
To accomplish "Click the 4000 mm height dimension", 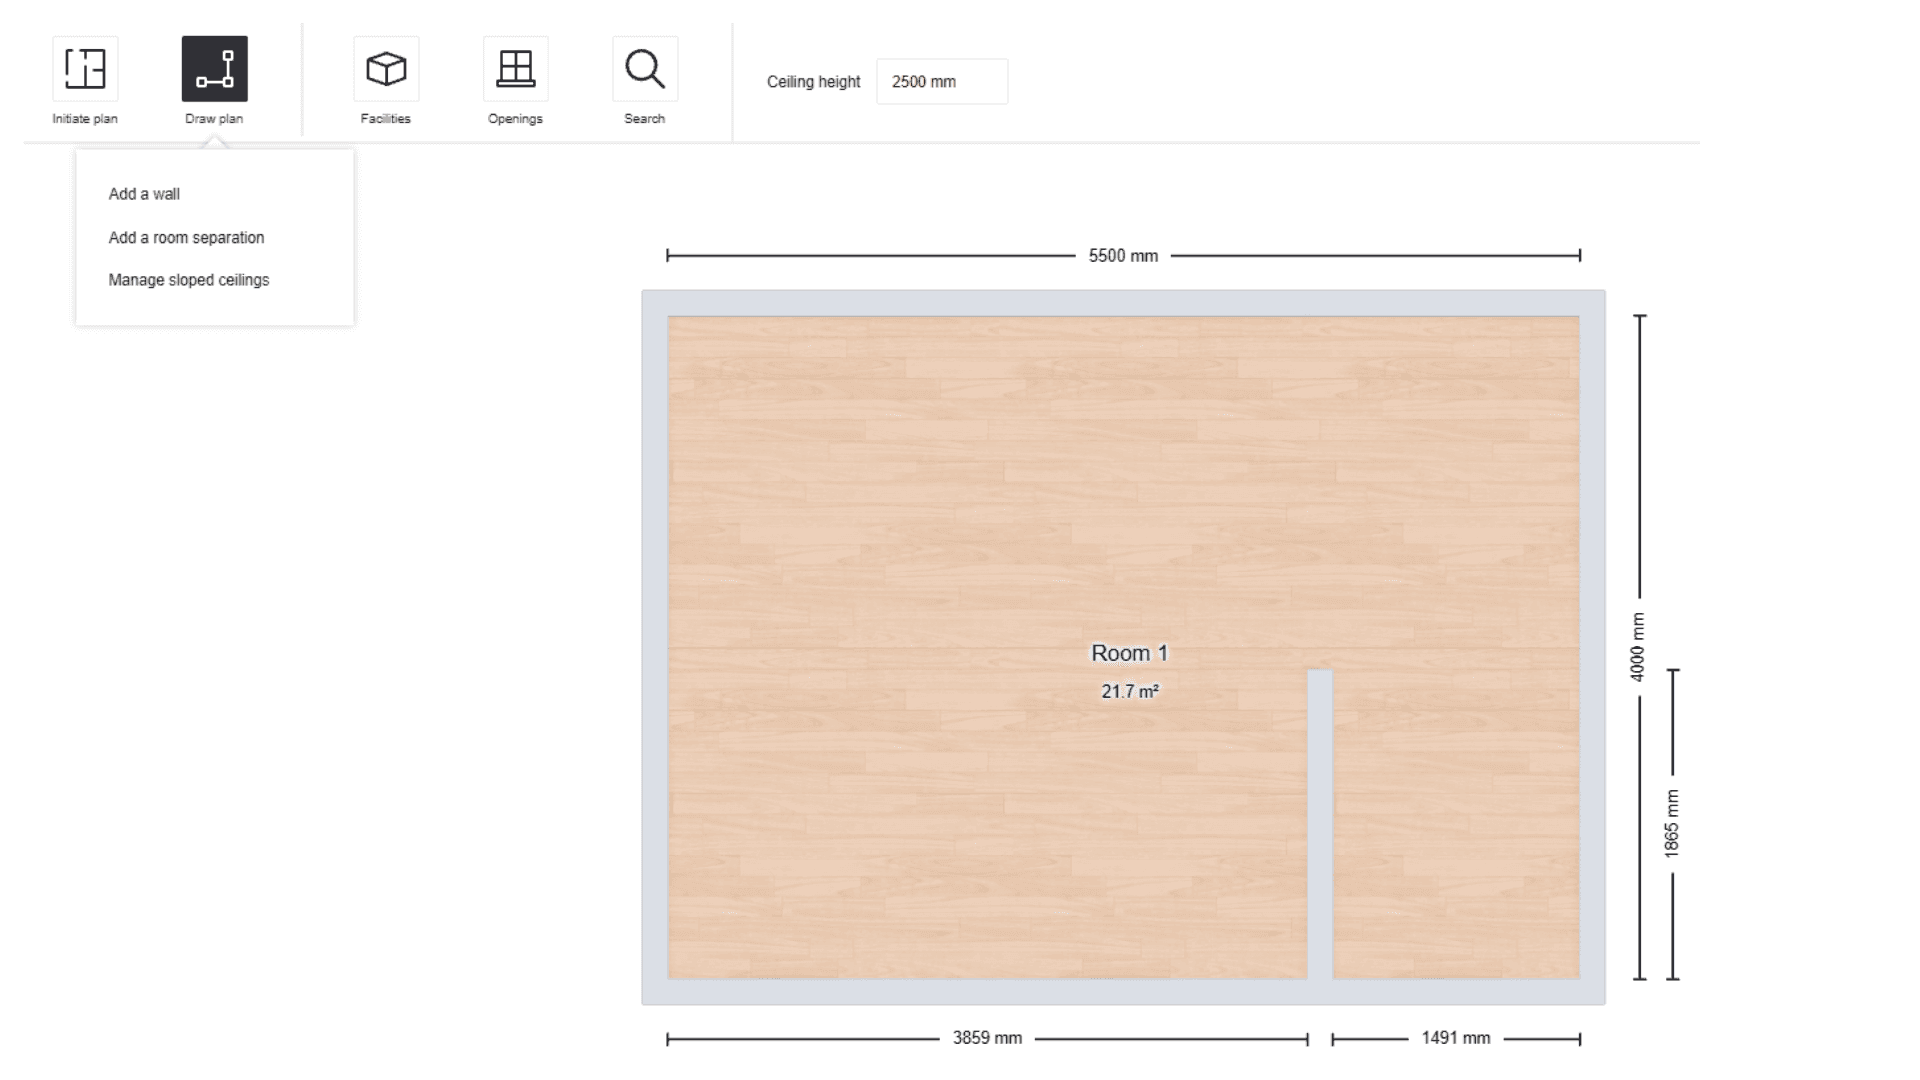I will [x=1638, y=647].
